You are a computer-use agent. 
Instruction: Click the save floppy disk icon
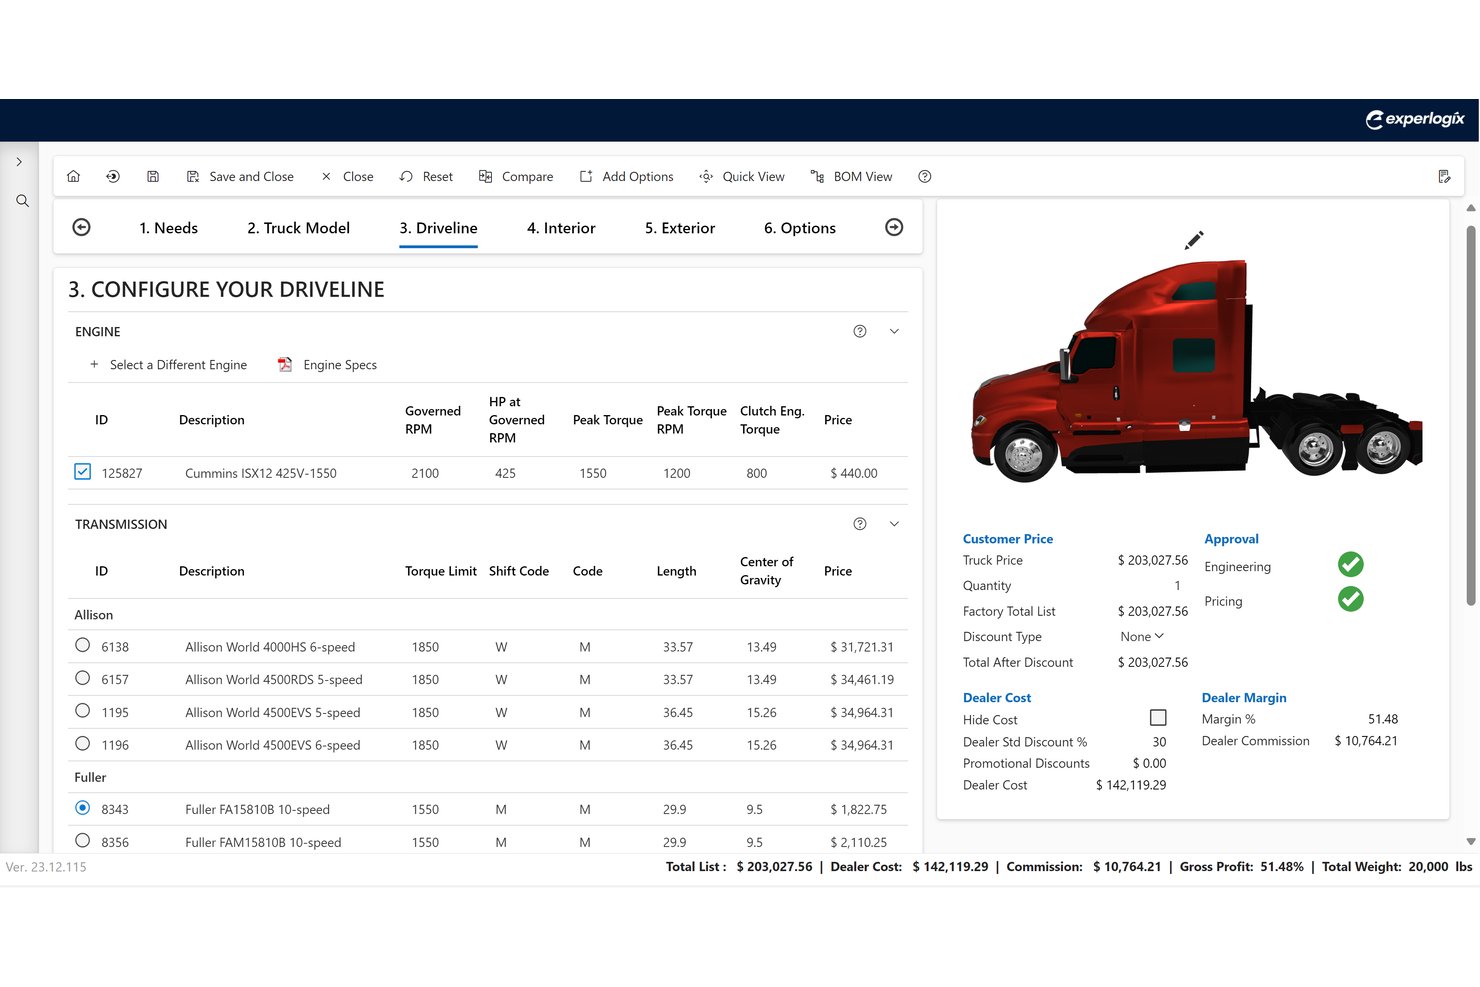[153, 177]
